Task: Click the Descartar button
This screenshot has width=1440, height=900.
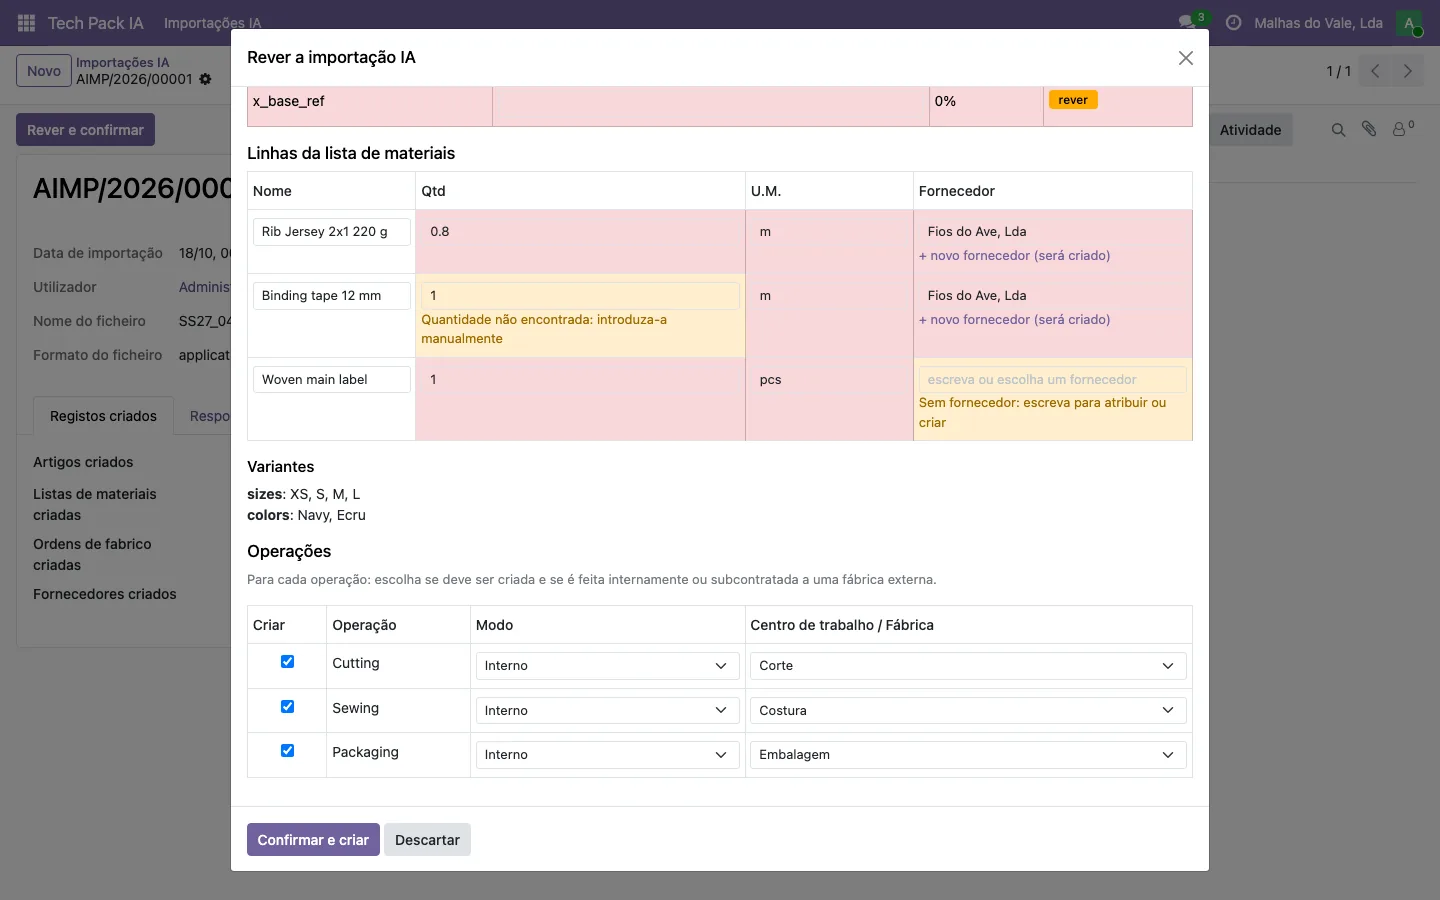Action: [427, 840]
